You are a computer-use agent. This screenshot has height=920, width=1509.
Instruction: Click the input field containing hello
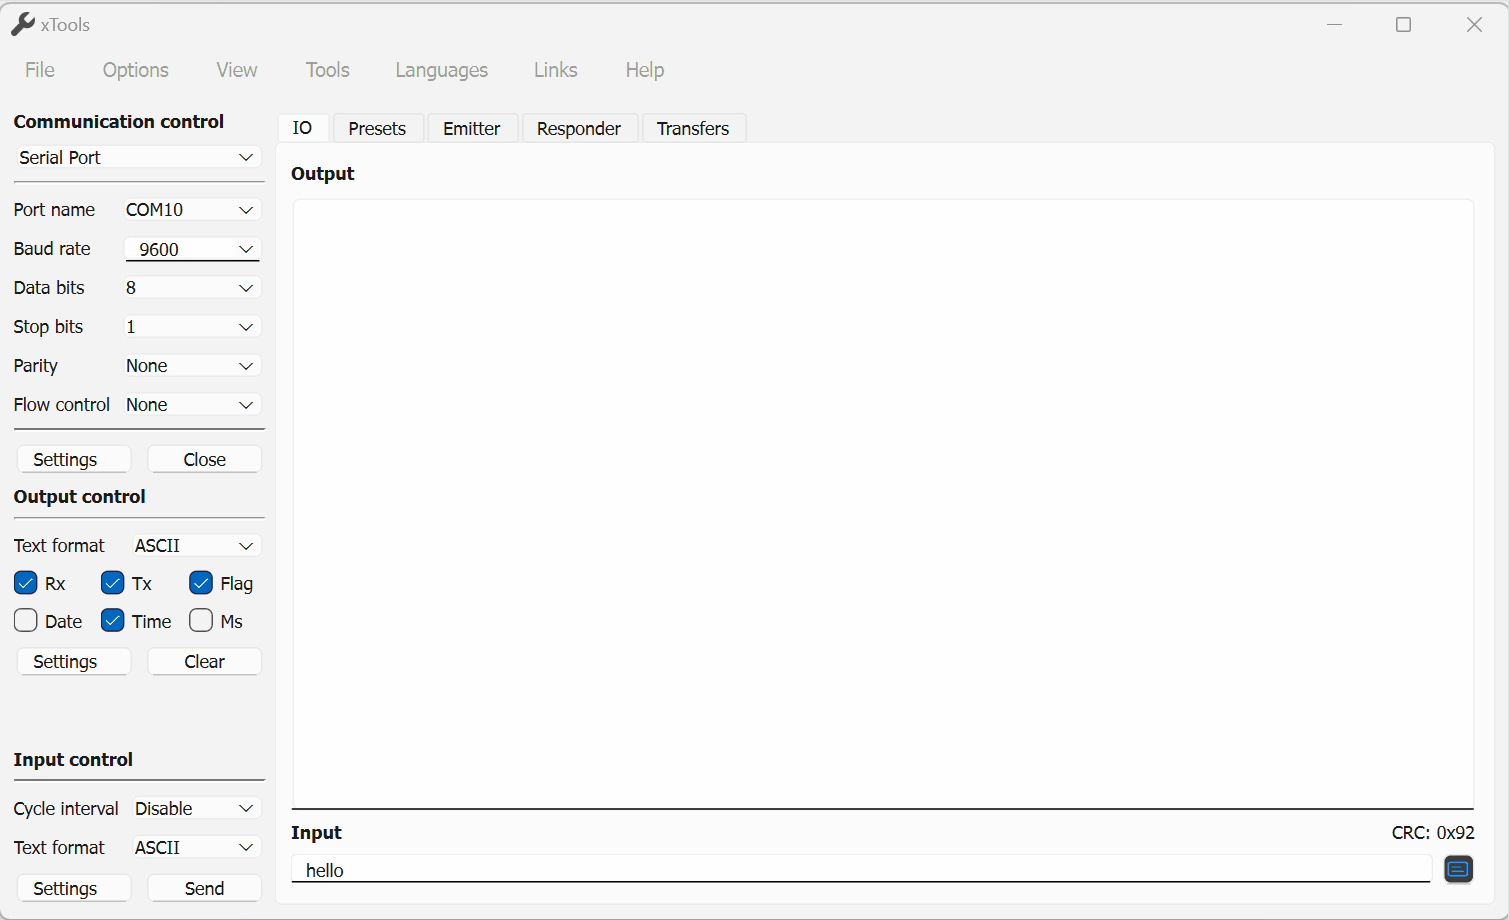pos(860,870)
